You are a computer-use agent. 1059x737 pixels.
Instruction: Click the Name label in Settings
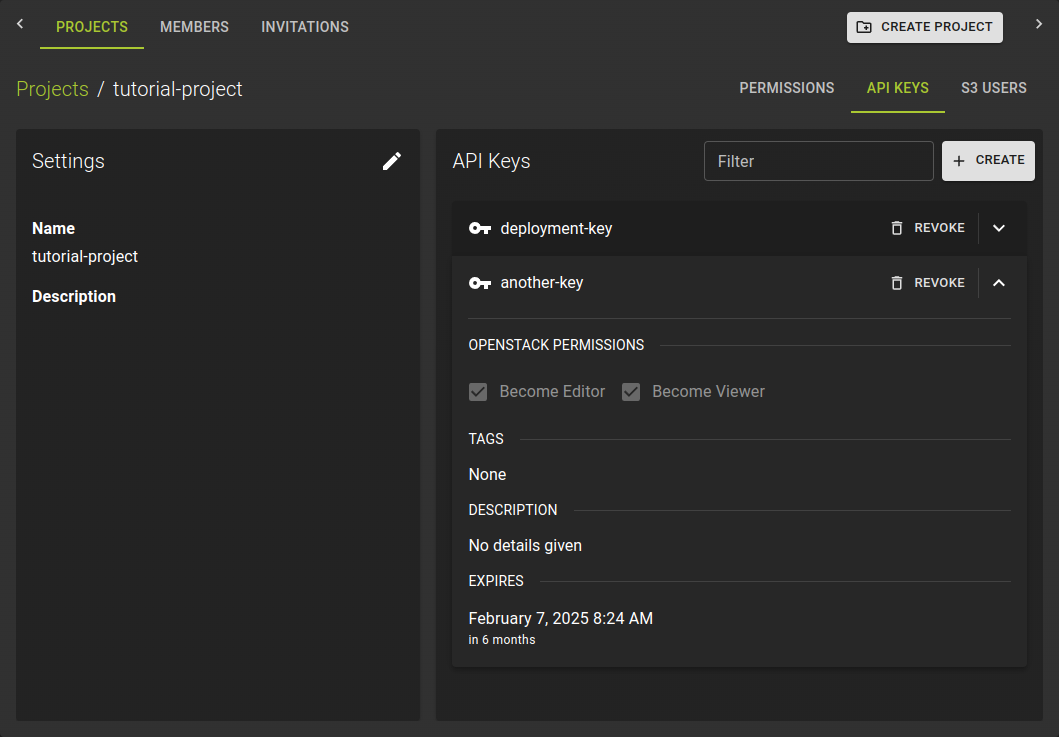pos(53,228)
